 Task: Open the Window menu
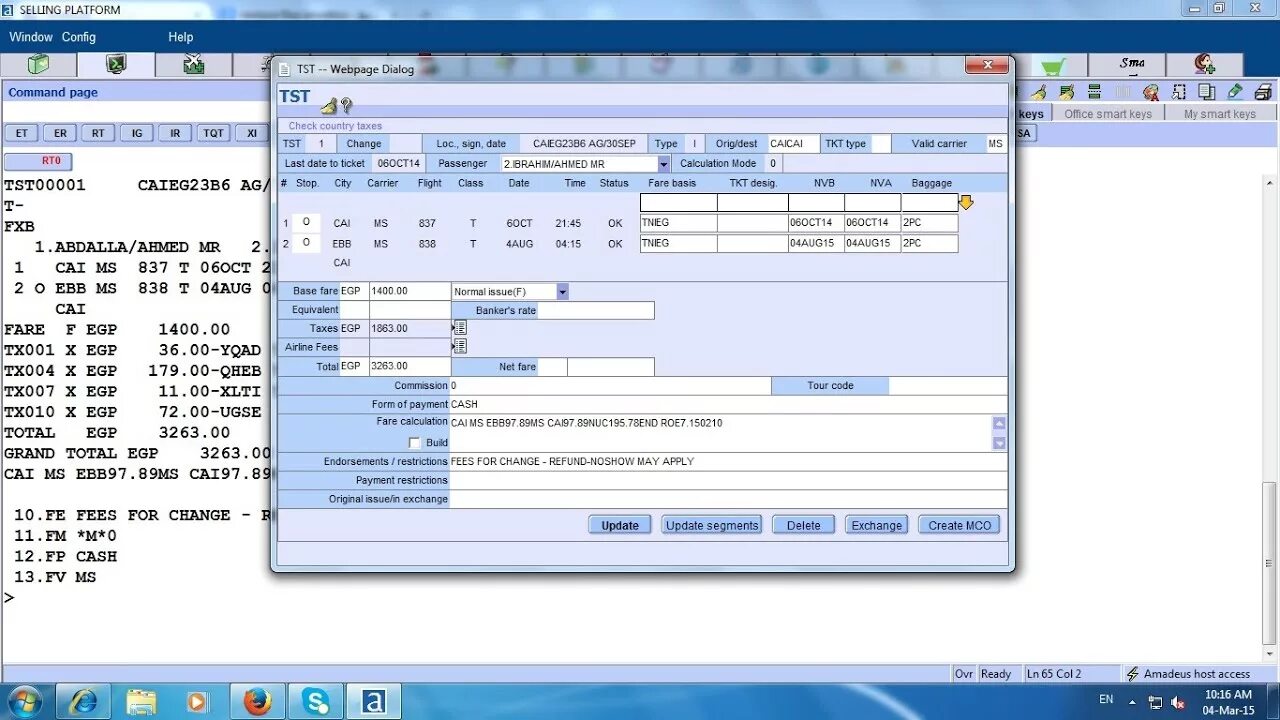tap(31, 37)
